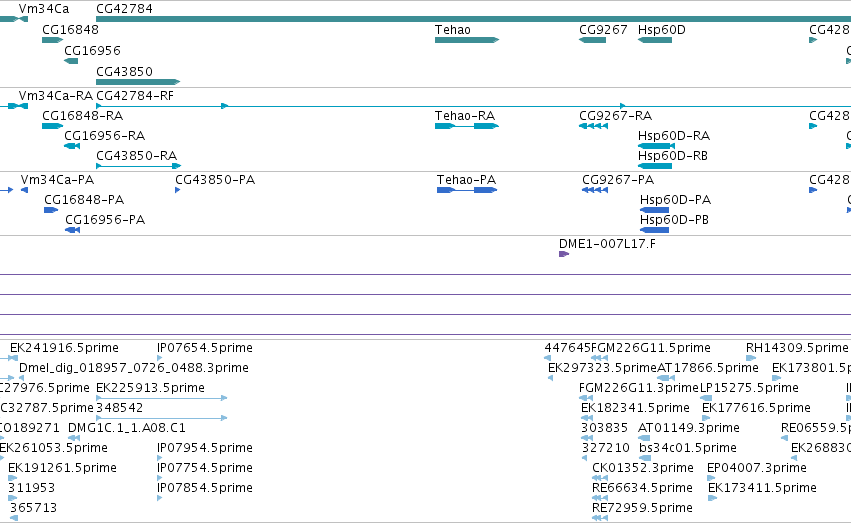851x523 pixels.
Task: Select the CG16848-PA protein glyph
Action: (x=51, y=210)
